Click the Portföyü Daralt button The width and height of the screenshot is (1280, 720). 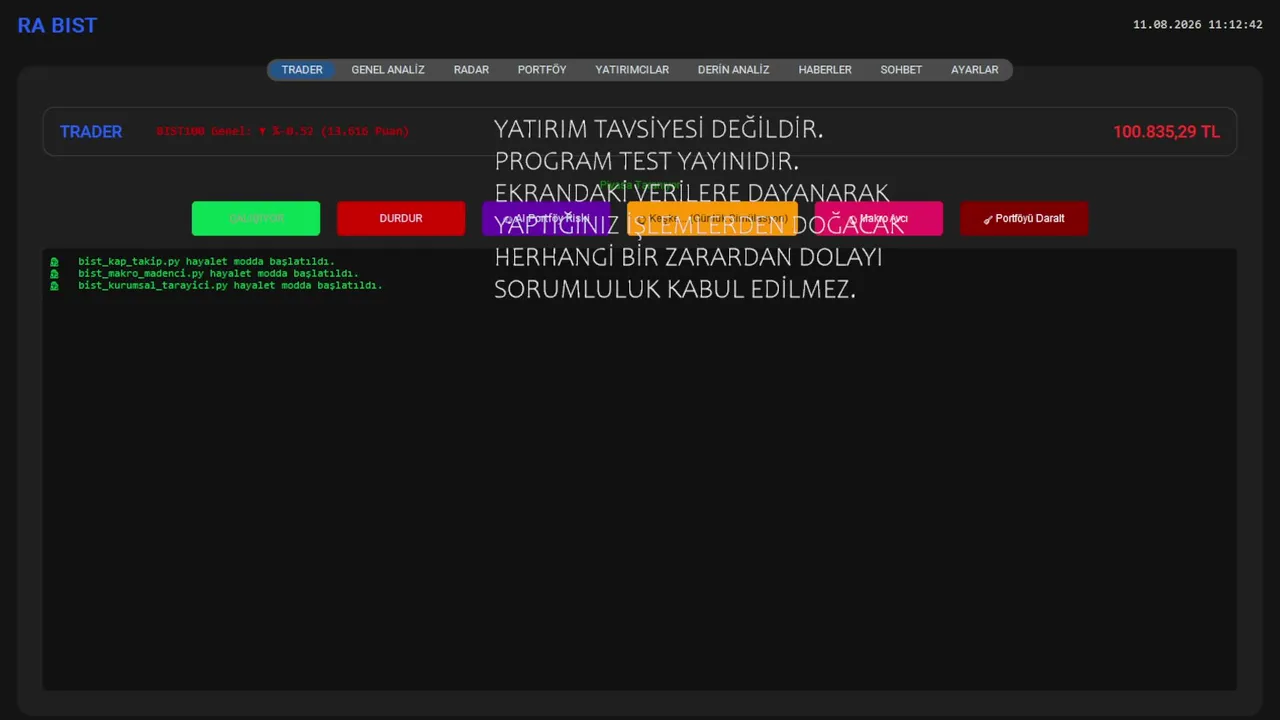tap(1024, 218)
